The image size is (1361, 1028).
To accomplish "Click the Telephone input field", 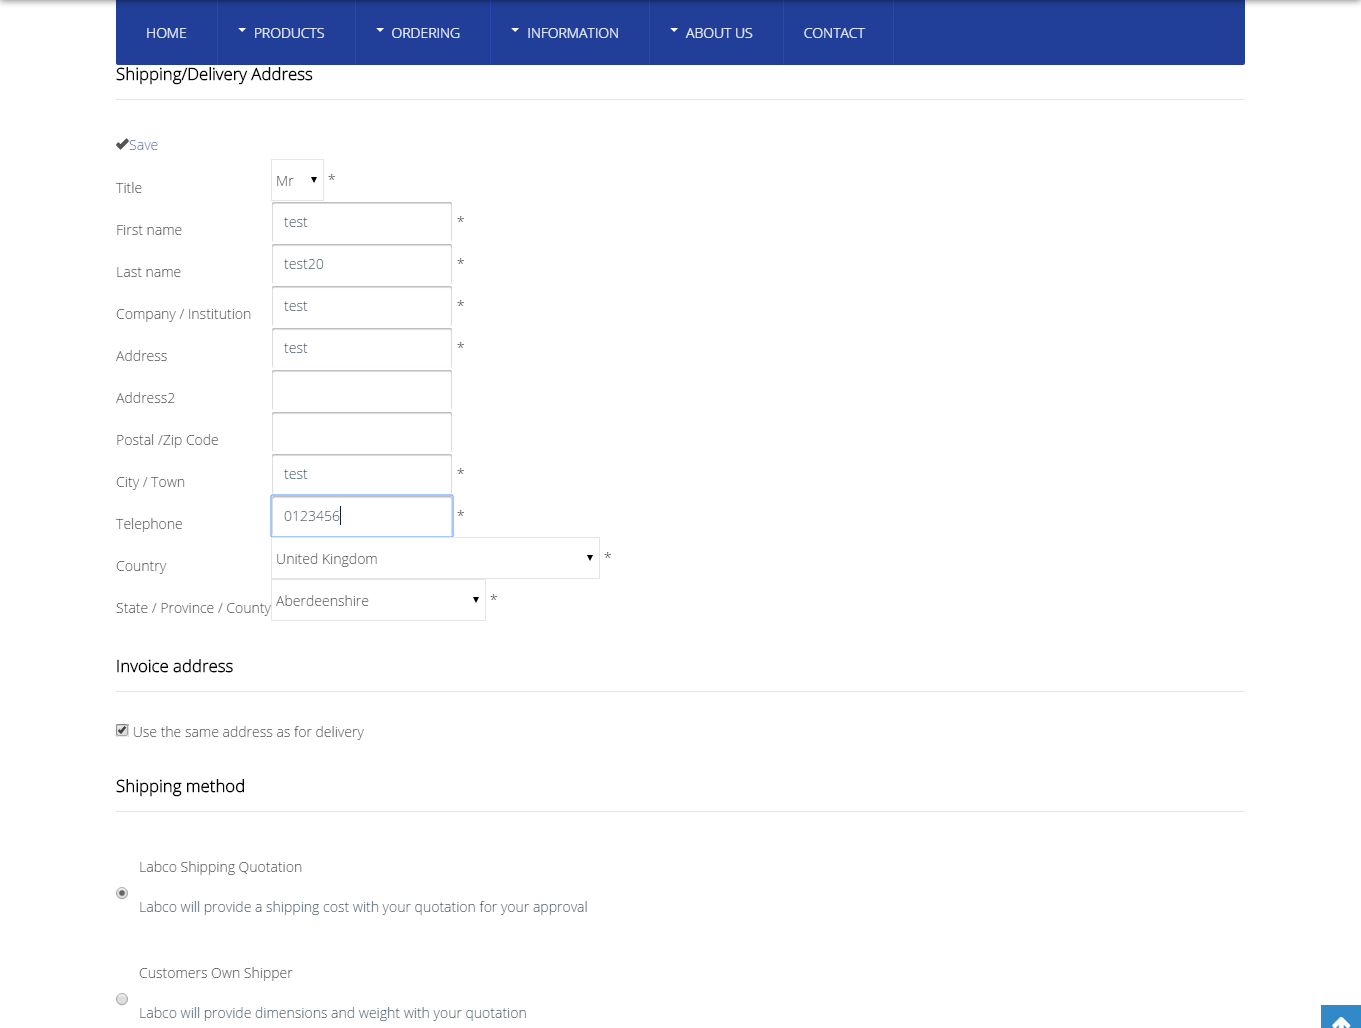I will coord(362,516).
